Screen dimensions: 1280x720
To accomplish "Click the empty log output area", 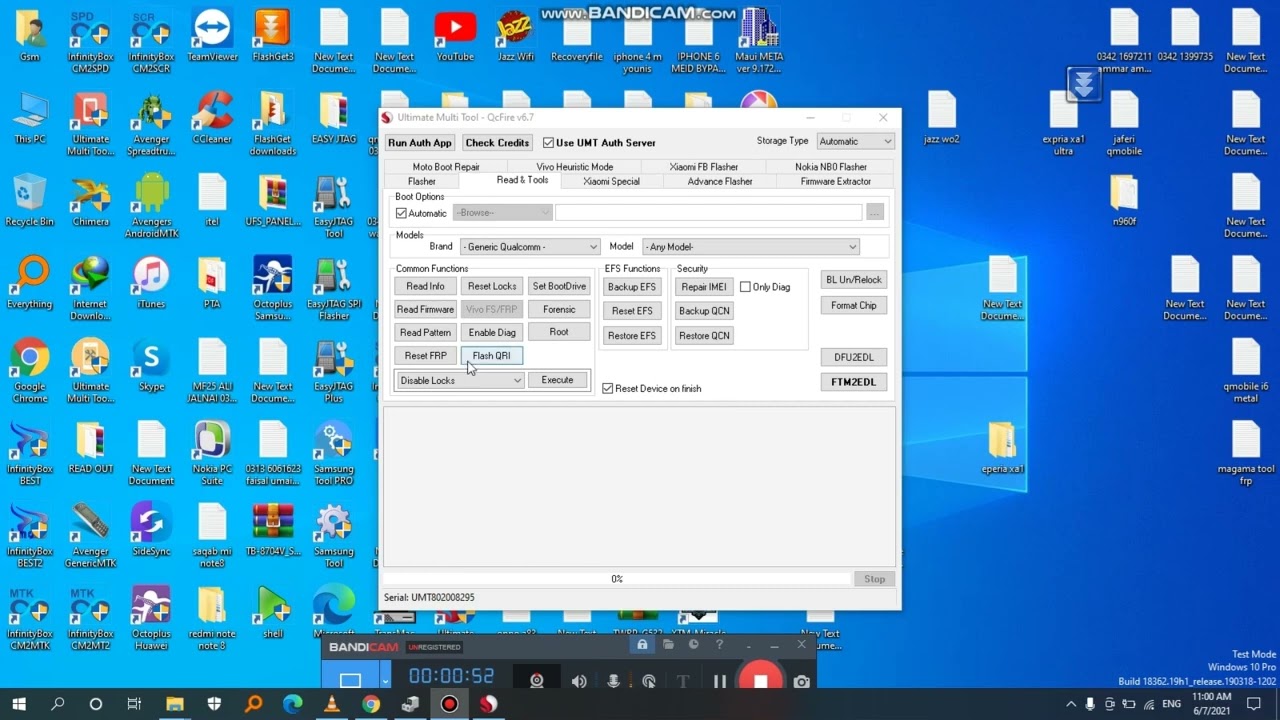I will (640, 487).
